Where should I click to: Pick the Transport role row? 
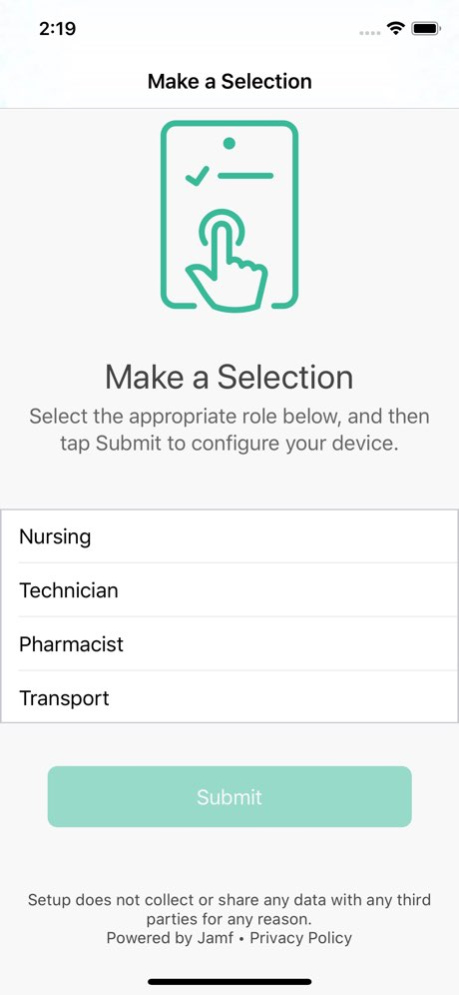pyautogui.click(x=229, y=697)
